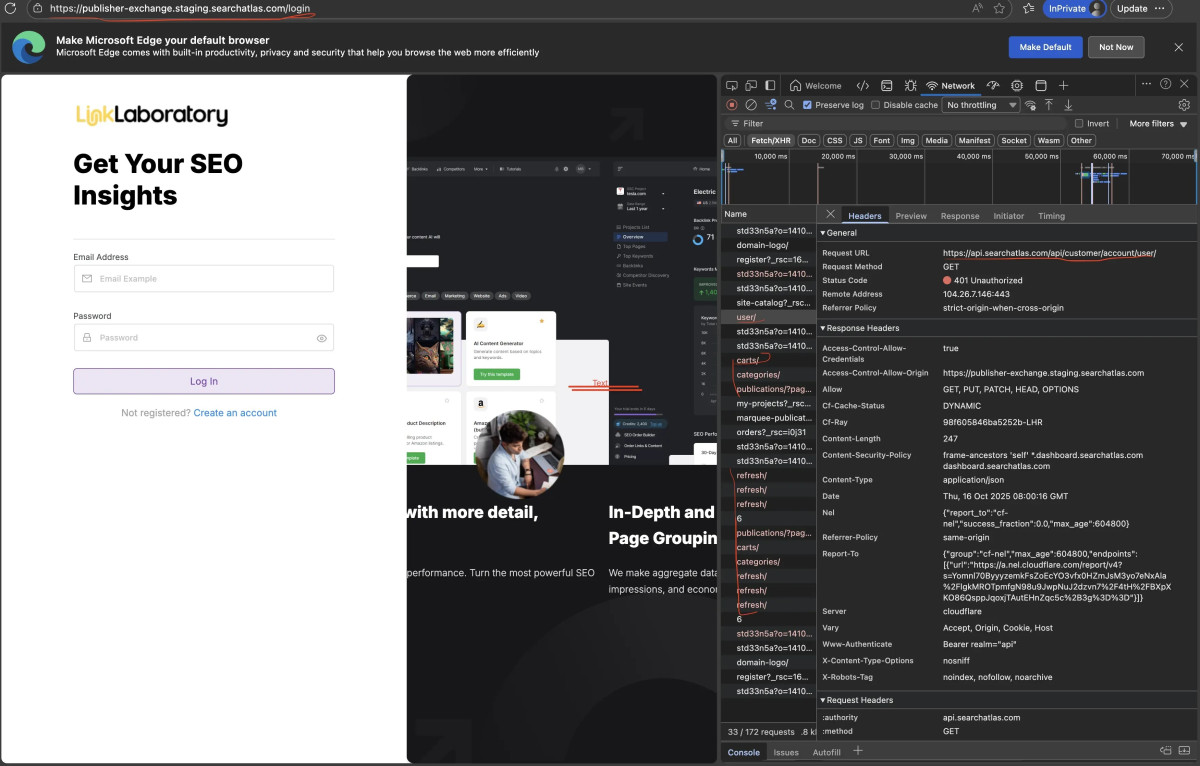
Task: Clear the network log
Action: coord(751,105)
